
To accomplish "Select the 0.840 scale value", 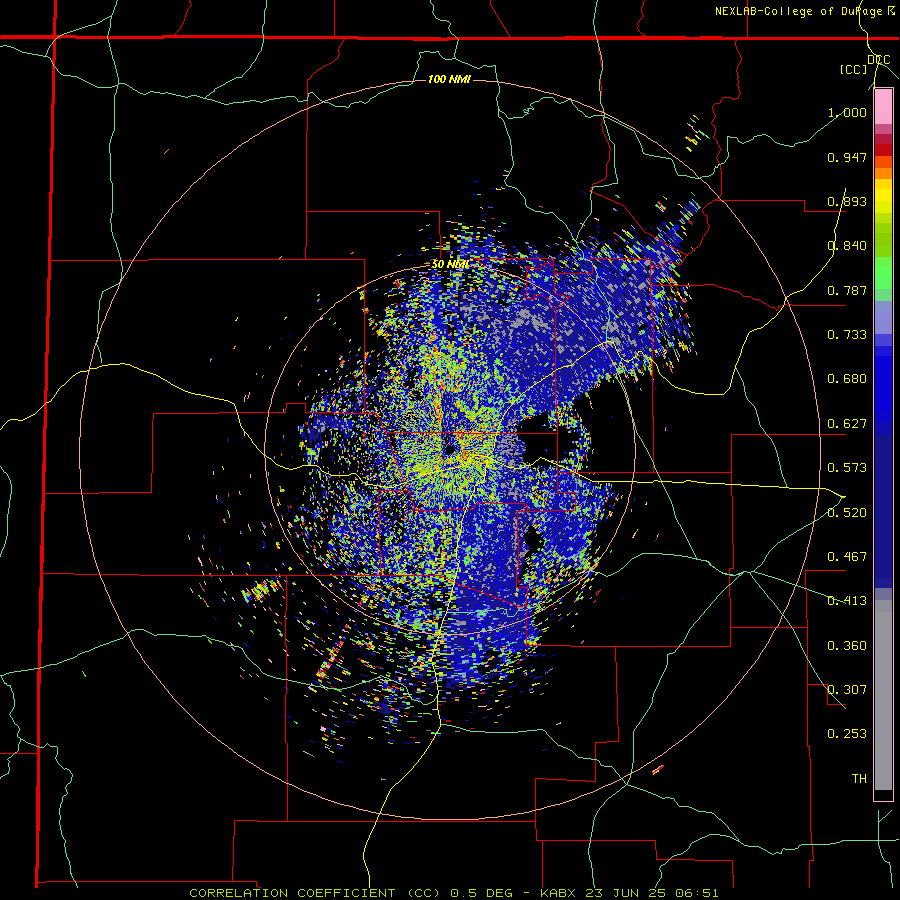I will point(847,246).
